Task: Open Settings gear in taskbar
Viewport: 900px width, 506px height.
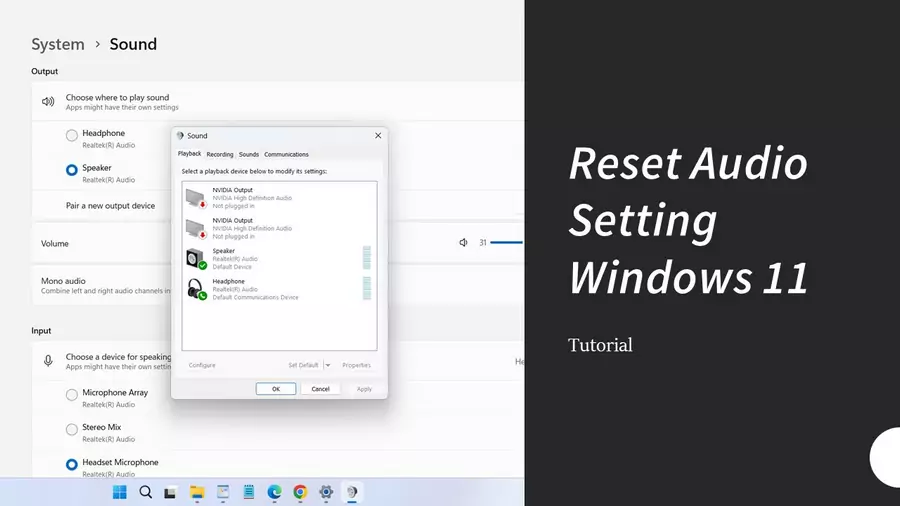Action: tap(326, 492)
